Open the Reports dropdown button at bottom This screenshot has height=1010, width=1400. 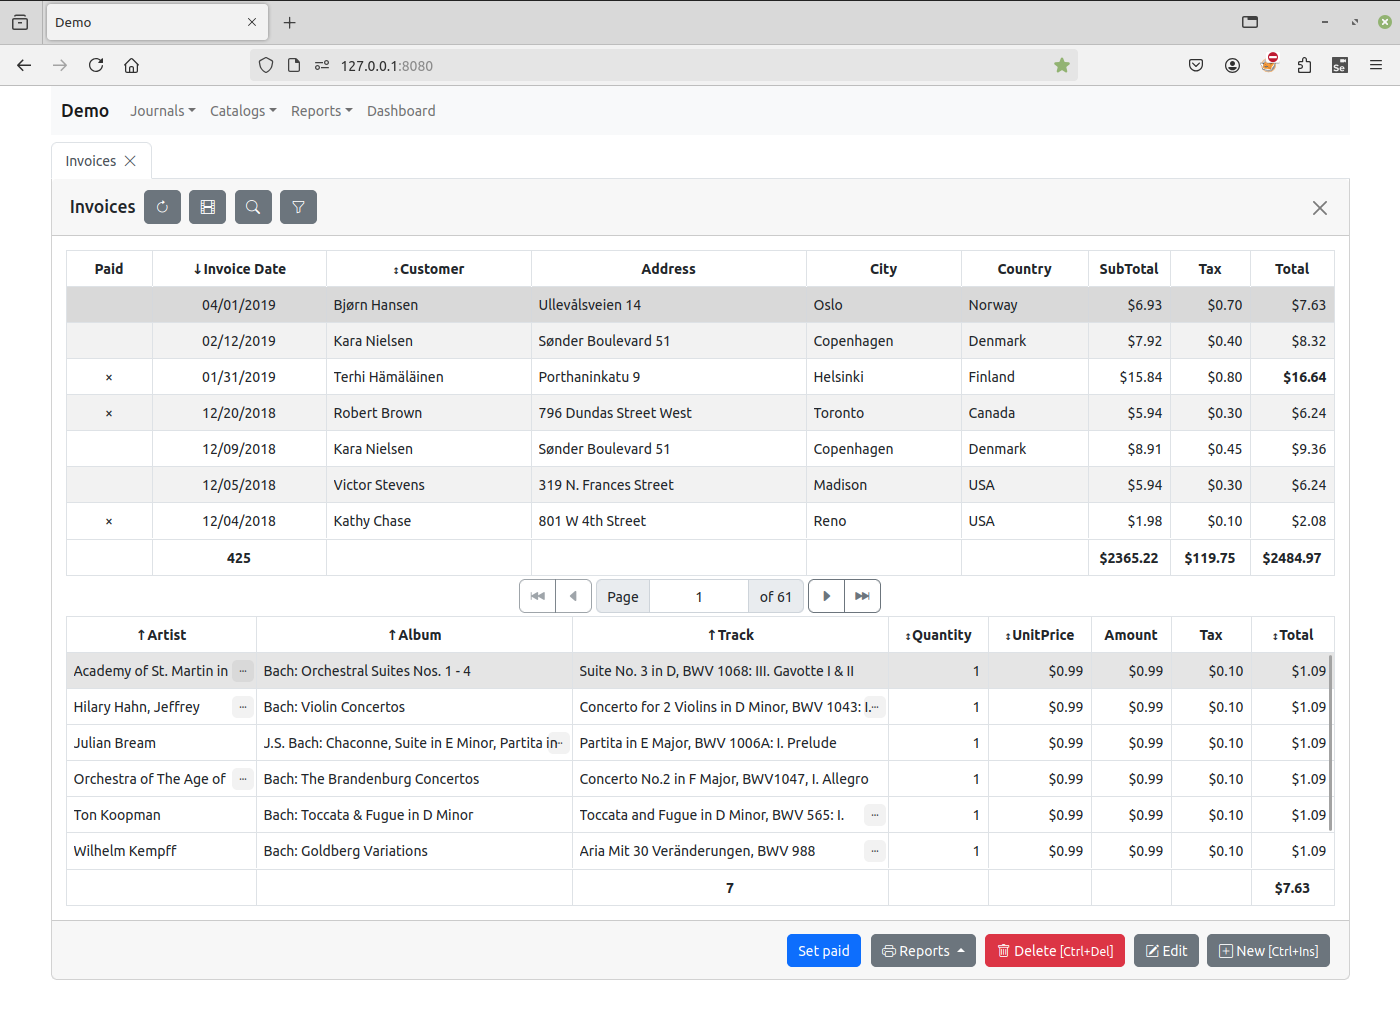coord(922,951)
